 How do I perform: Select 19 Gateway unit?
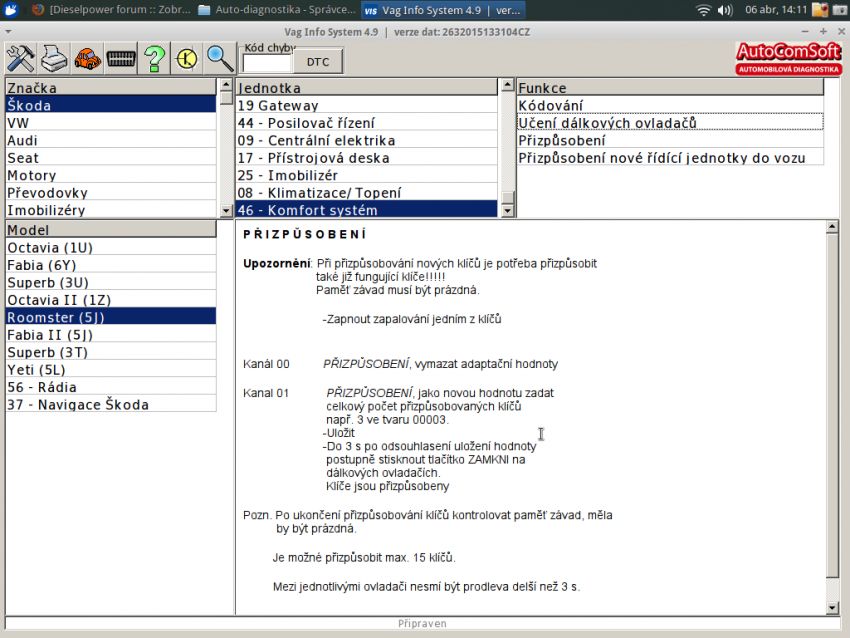366,105
